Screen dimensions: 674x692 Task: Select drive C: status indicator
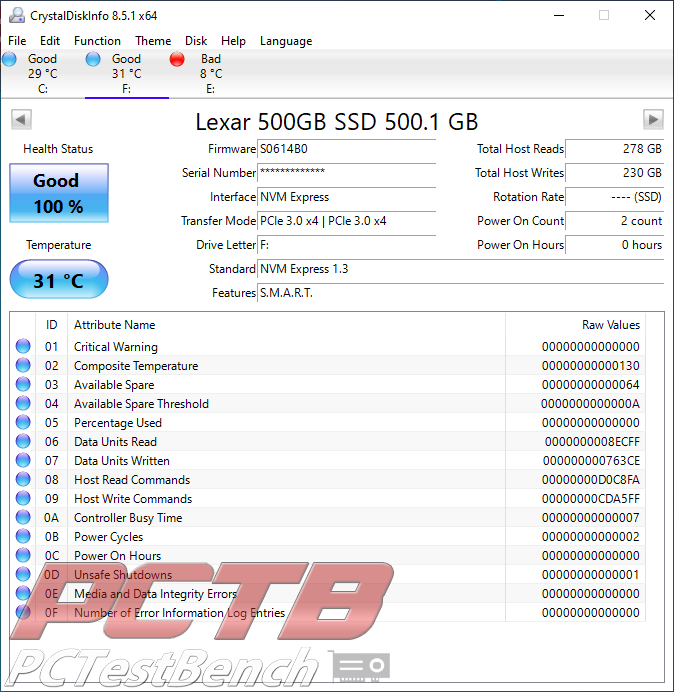(9, 59)
